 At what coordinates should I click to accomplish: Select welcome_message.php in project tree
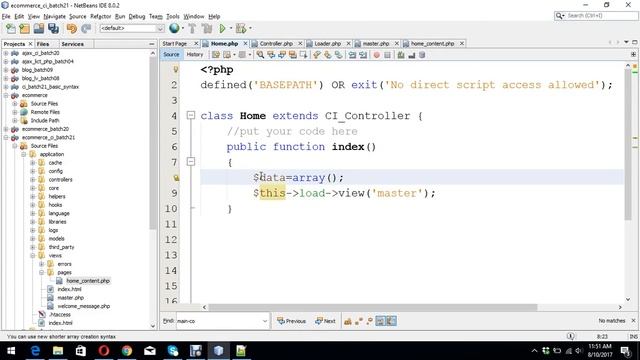(x=84, y=306)
